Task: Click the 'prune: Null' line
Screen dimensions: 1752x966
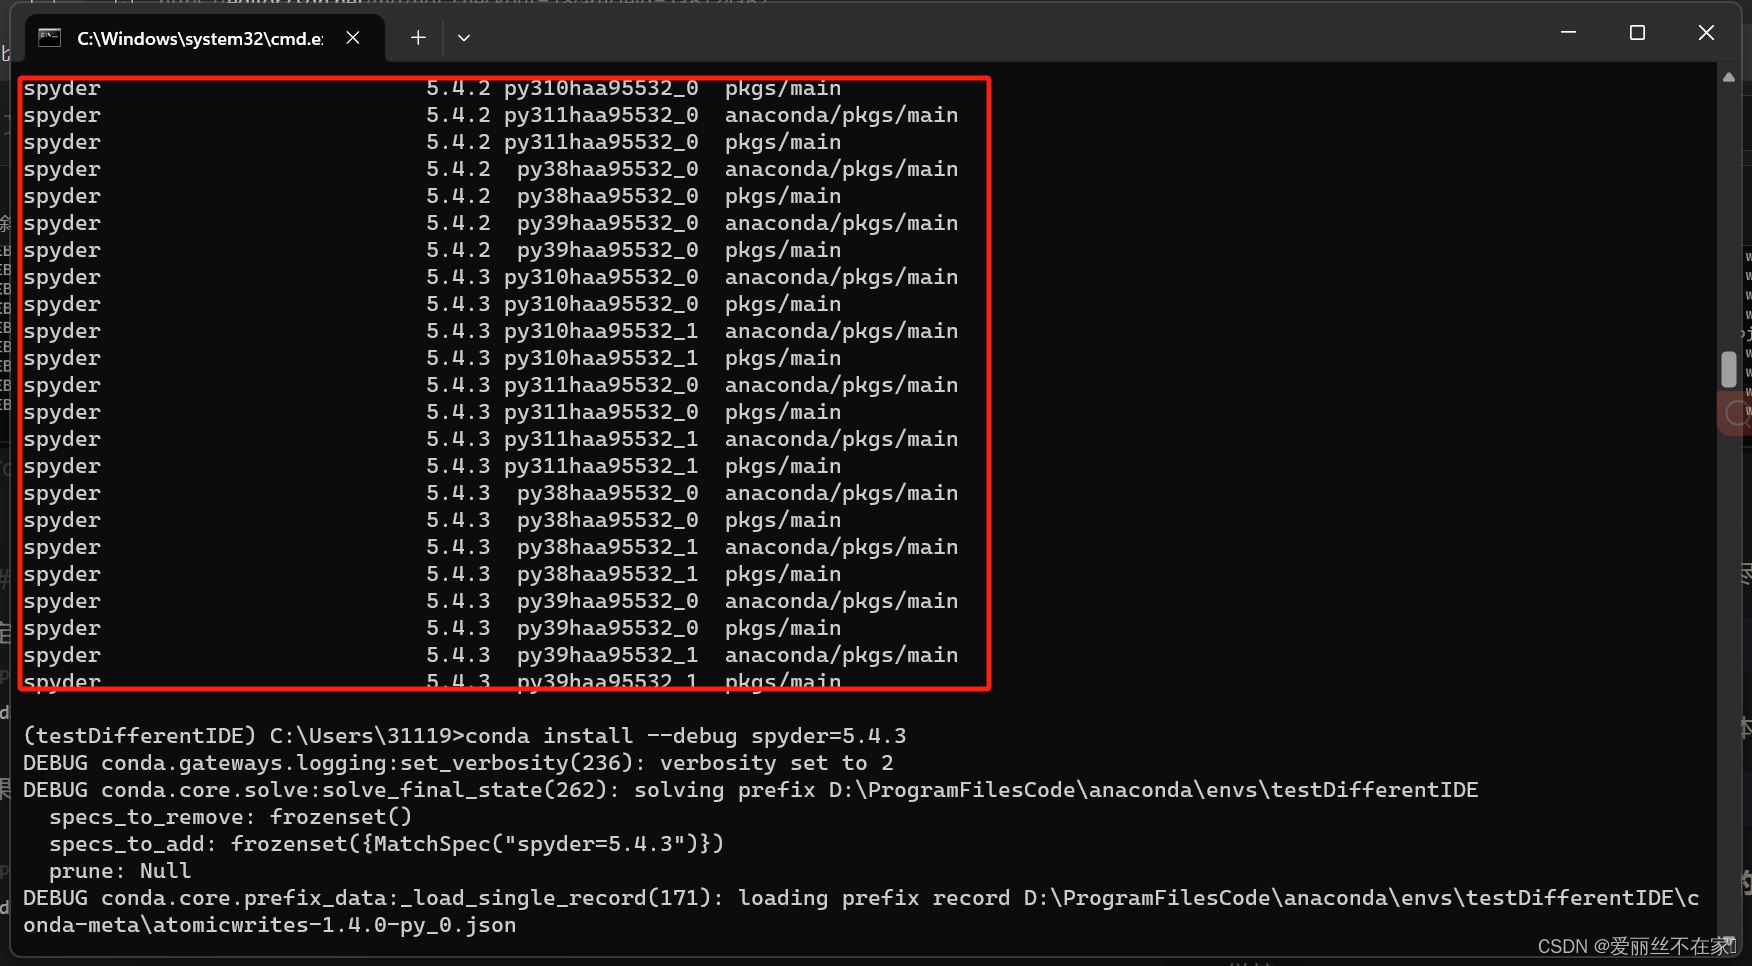Action: (120, 871)
